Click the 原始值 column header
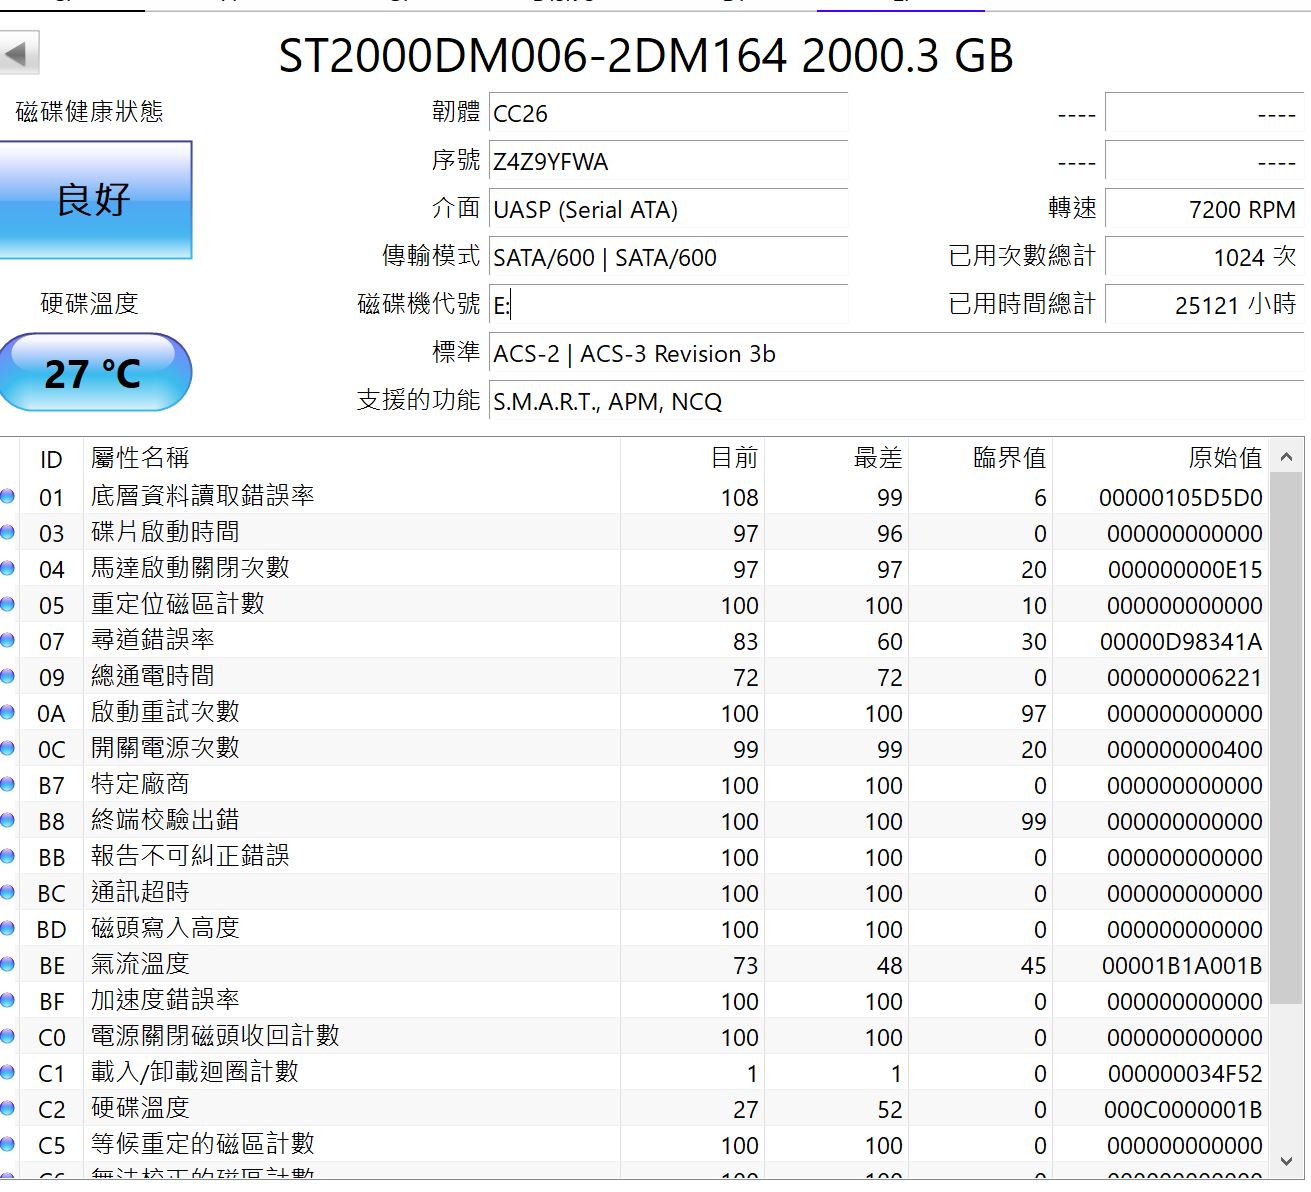 (1160, 458)
